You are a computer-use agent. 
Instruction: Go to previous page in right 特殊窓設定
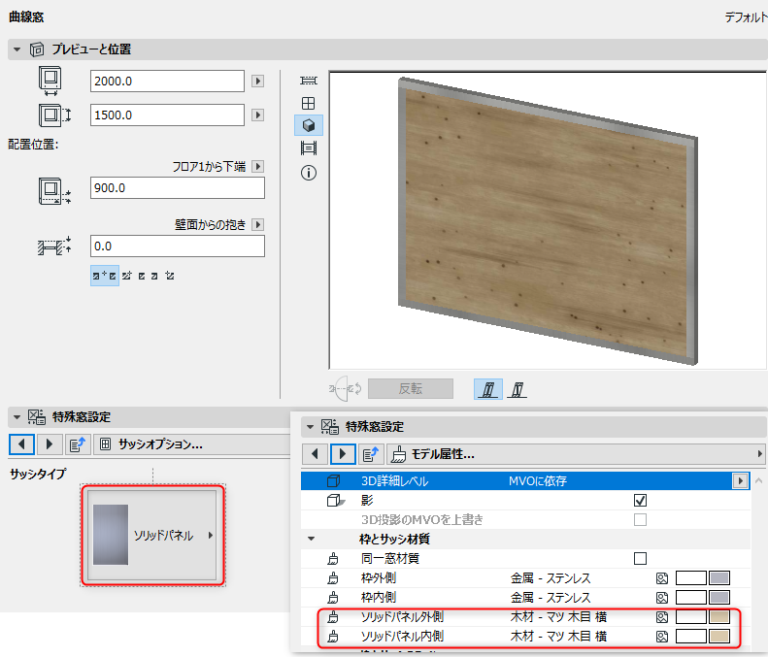[x=314, y=454]
